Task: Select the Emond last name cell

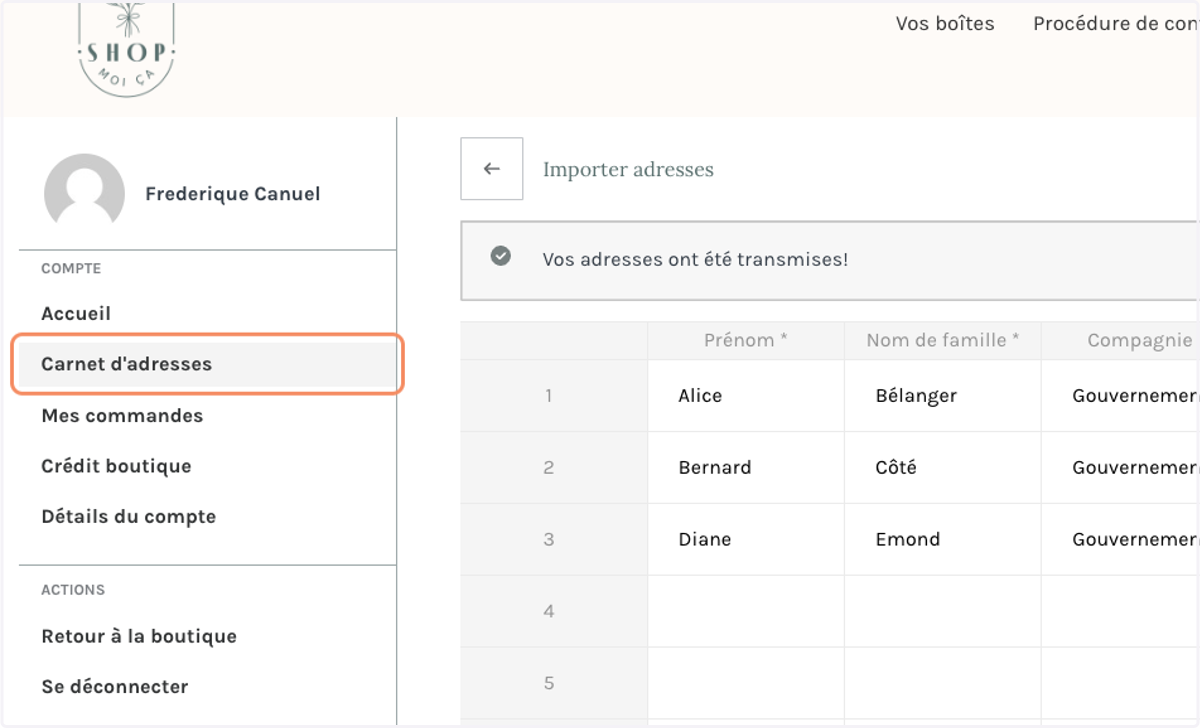Action: tap(943, 540)
